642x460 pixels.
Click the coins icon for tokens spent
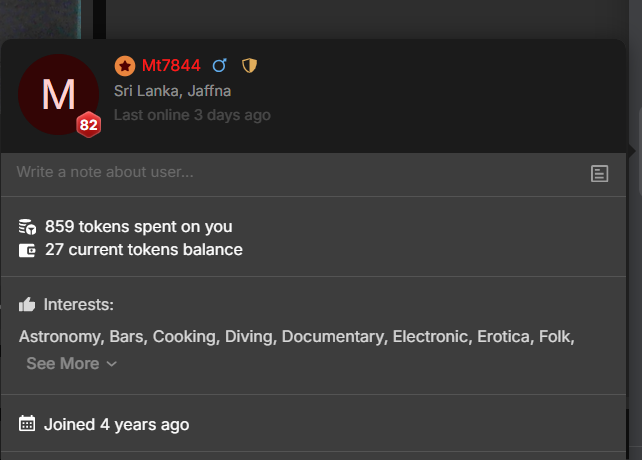click(x=27, y=227)
